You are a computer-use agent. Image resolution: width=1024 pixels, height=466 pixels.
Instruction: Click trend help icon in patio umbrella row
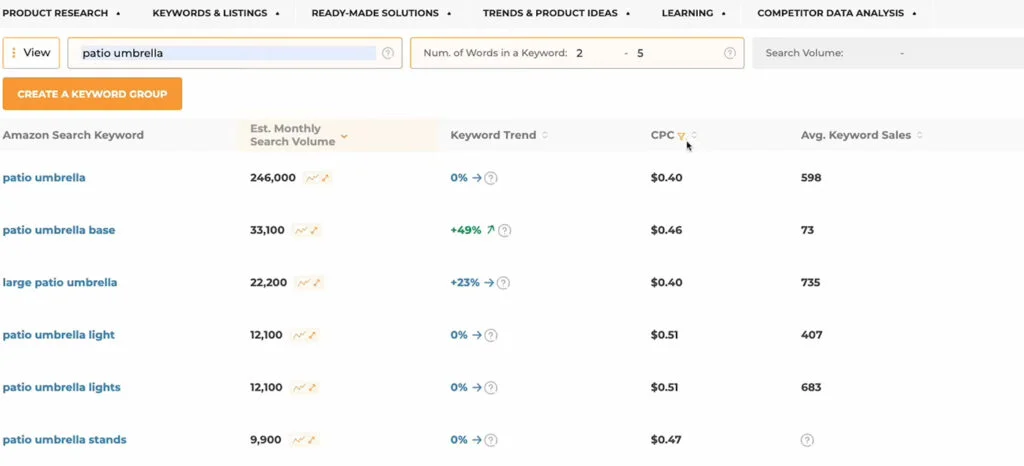tap(491, 178)
